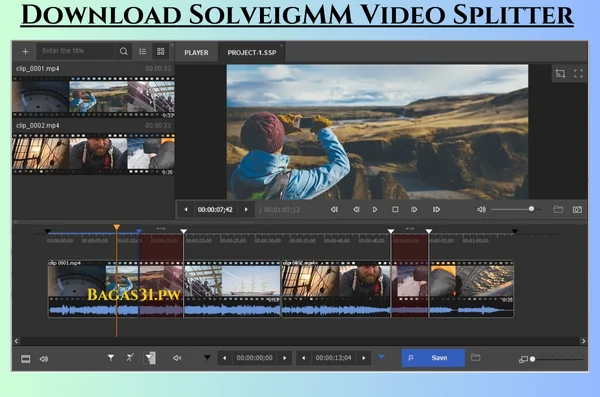Open the PLAYER tab
Viewport: 600px width, 397px height.
(x=196, y=52)
